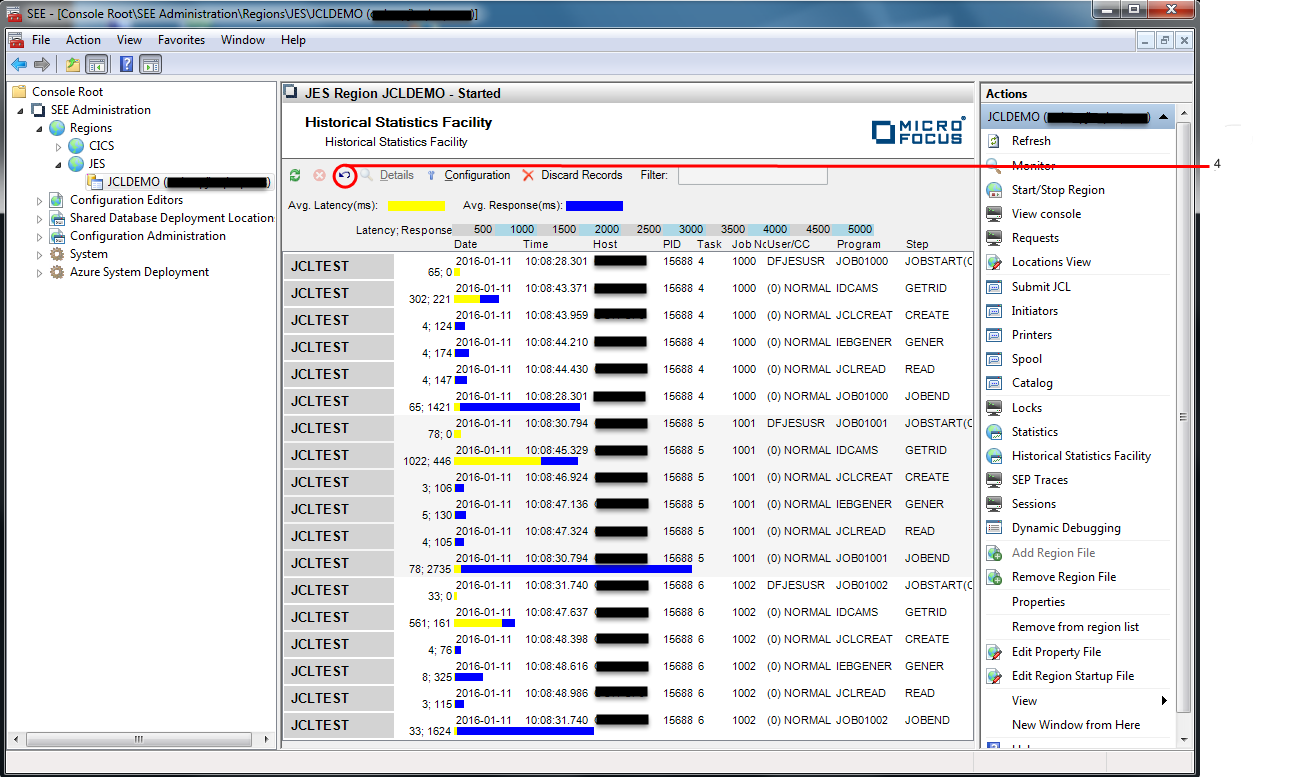Click inside the Filter input field

[755, 175]
